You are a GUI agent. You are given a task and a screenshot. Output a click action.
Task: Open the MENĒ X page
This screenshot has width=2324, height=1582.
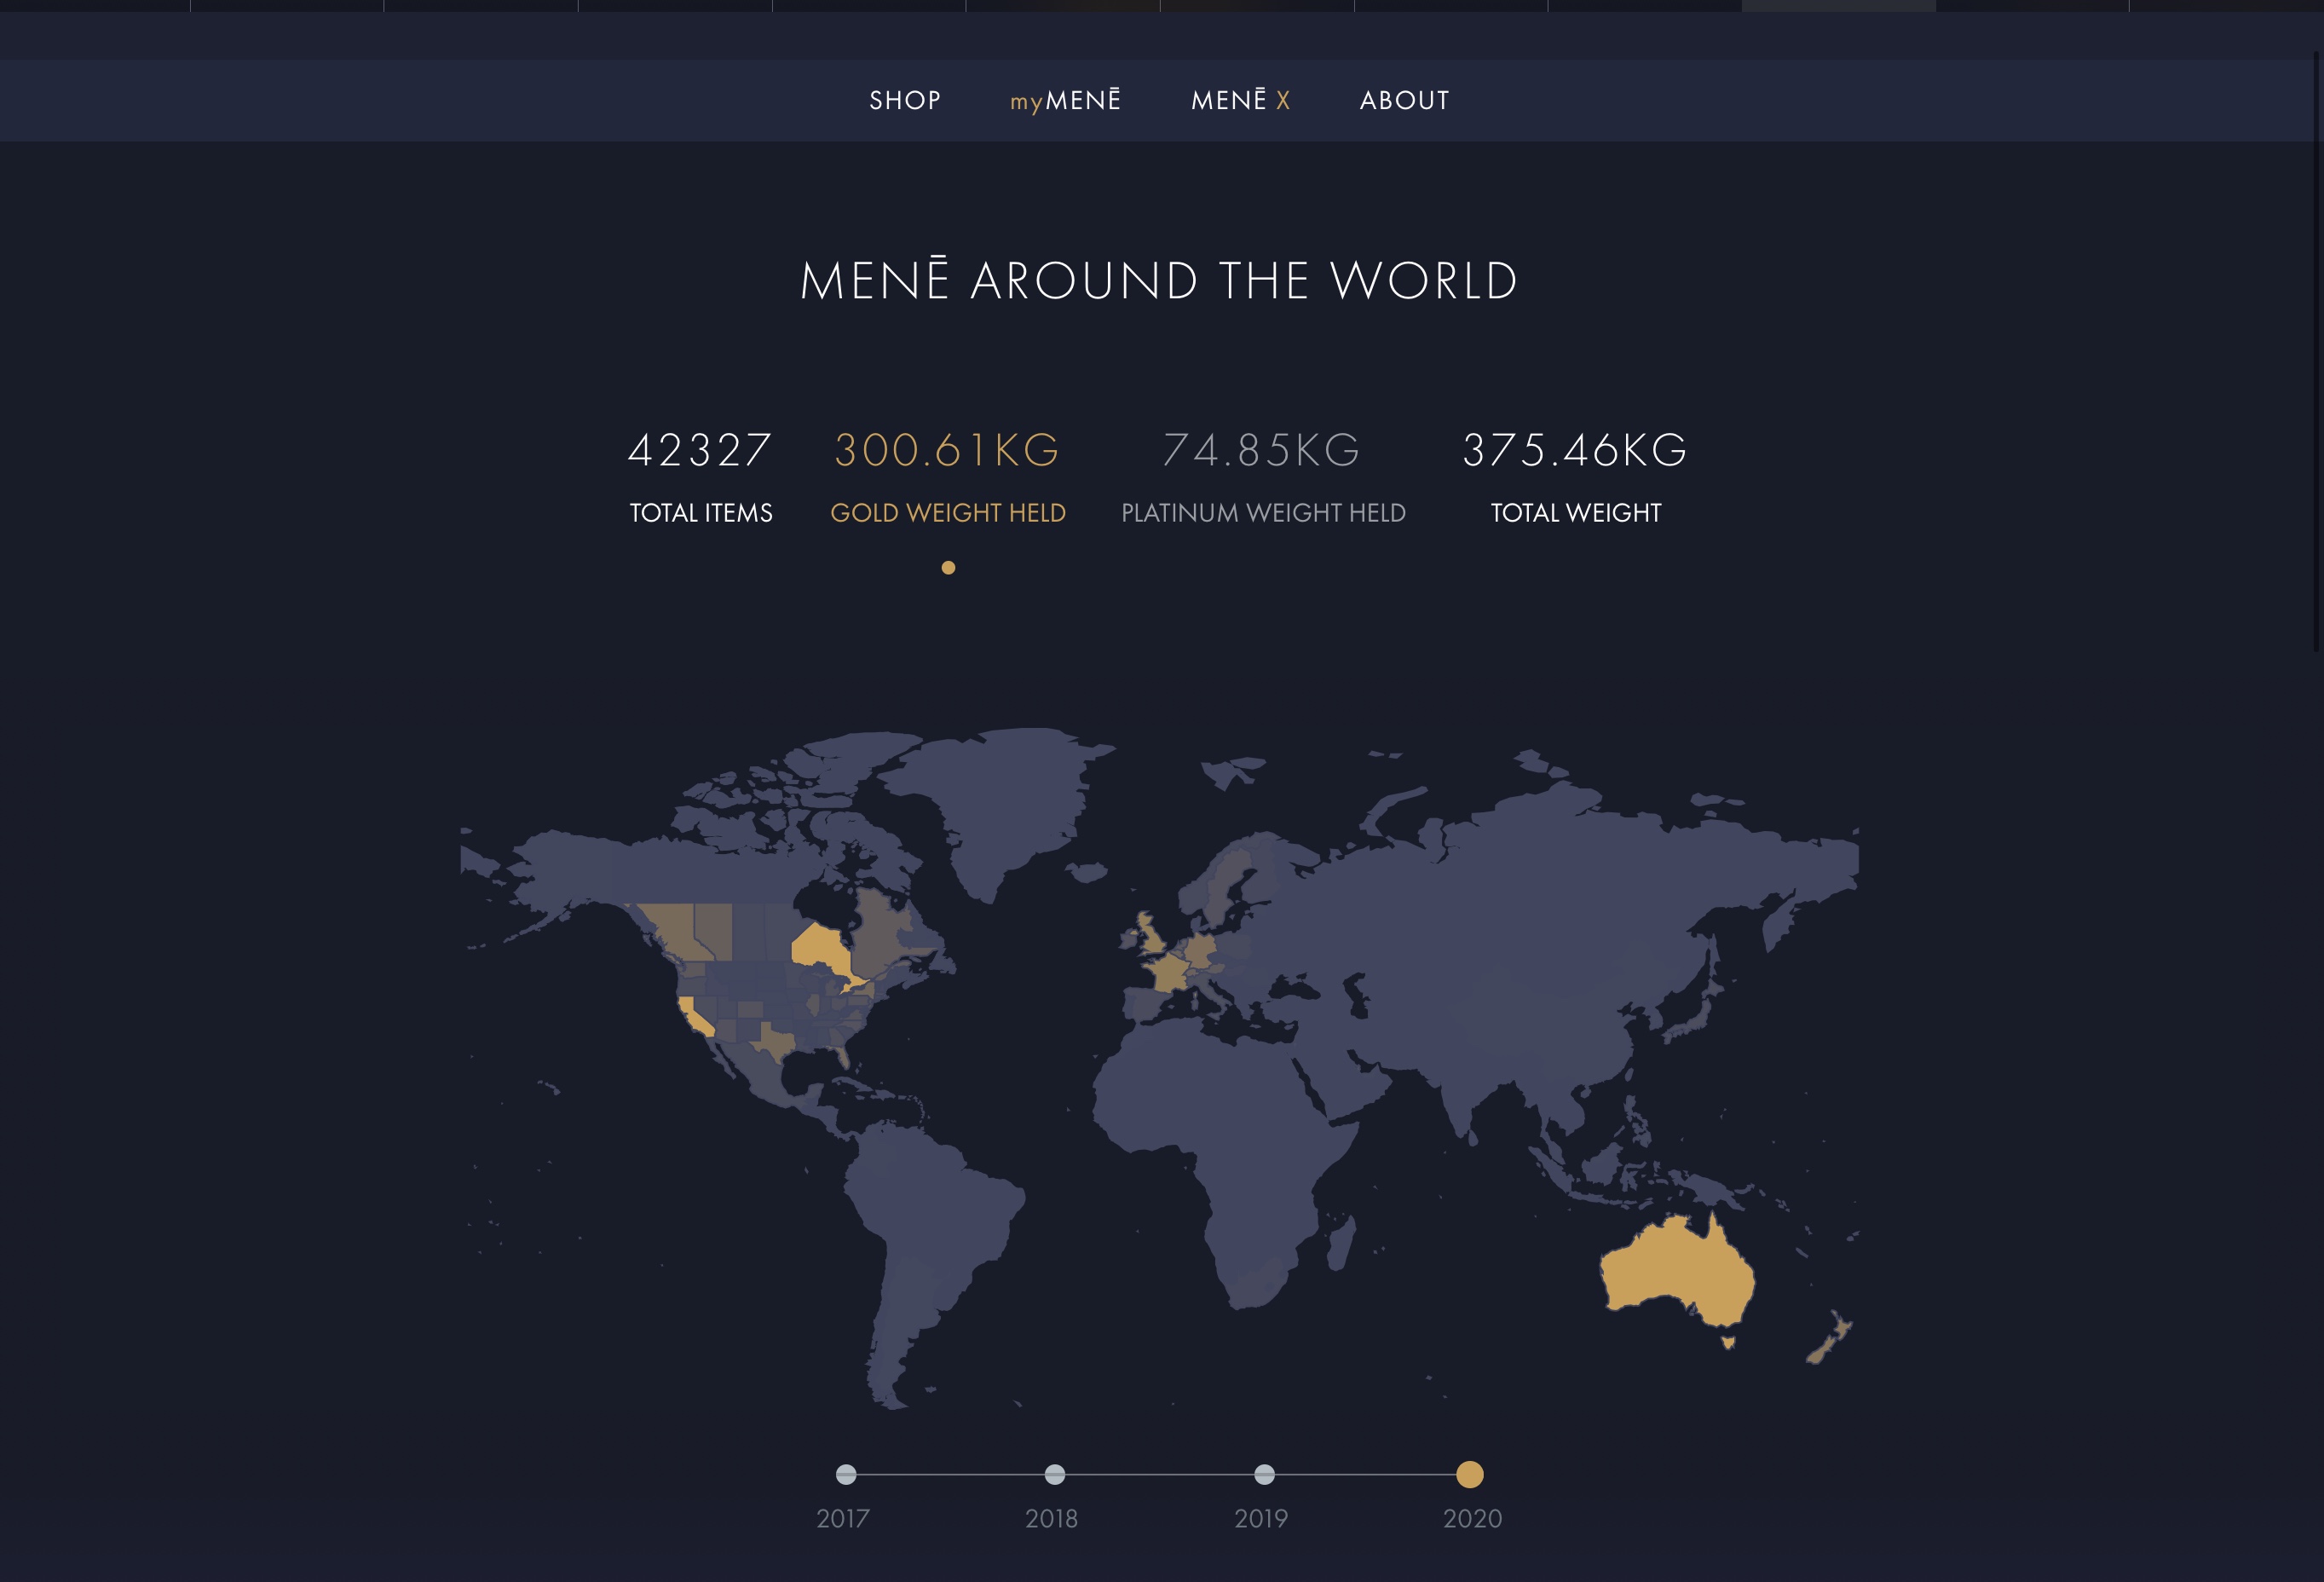[x=1240, y=100]
